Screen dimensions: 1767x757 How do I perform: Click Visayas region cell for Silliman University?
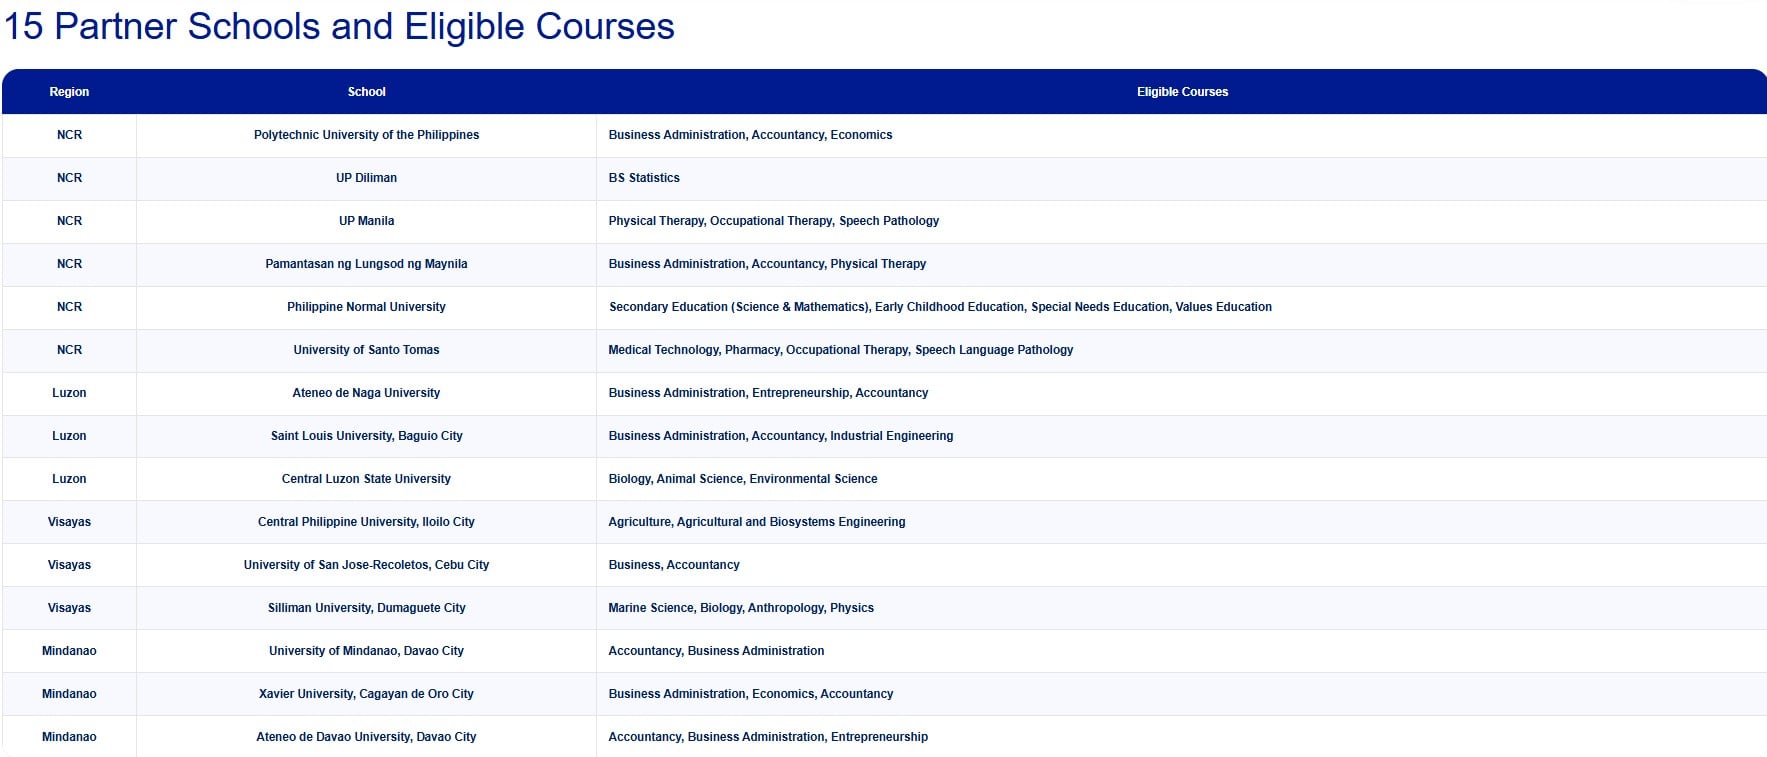click(69, 608)
